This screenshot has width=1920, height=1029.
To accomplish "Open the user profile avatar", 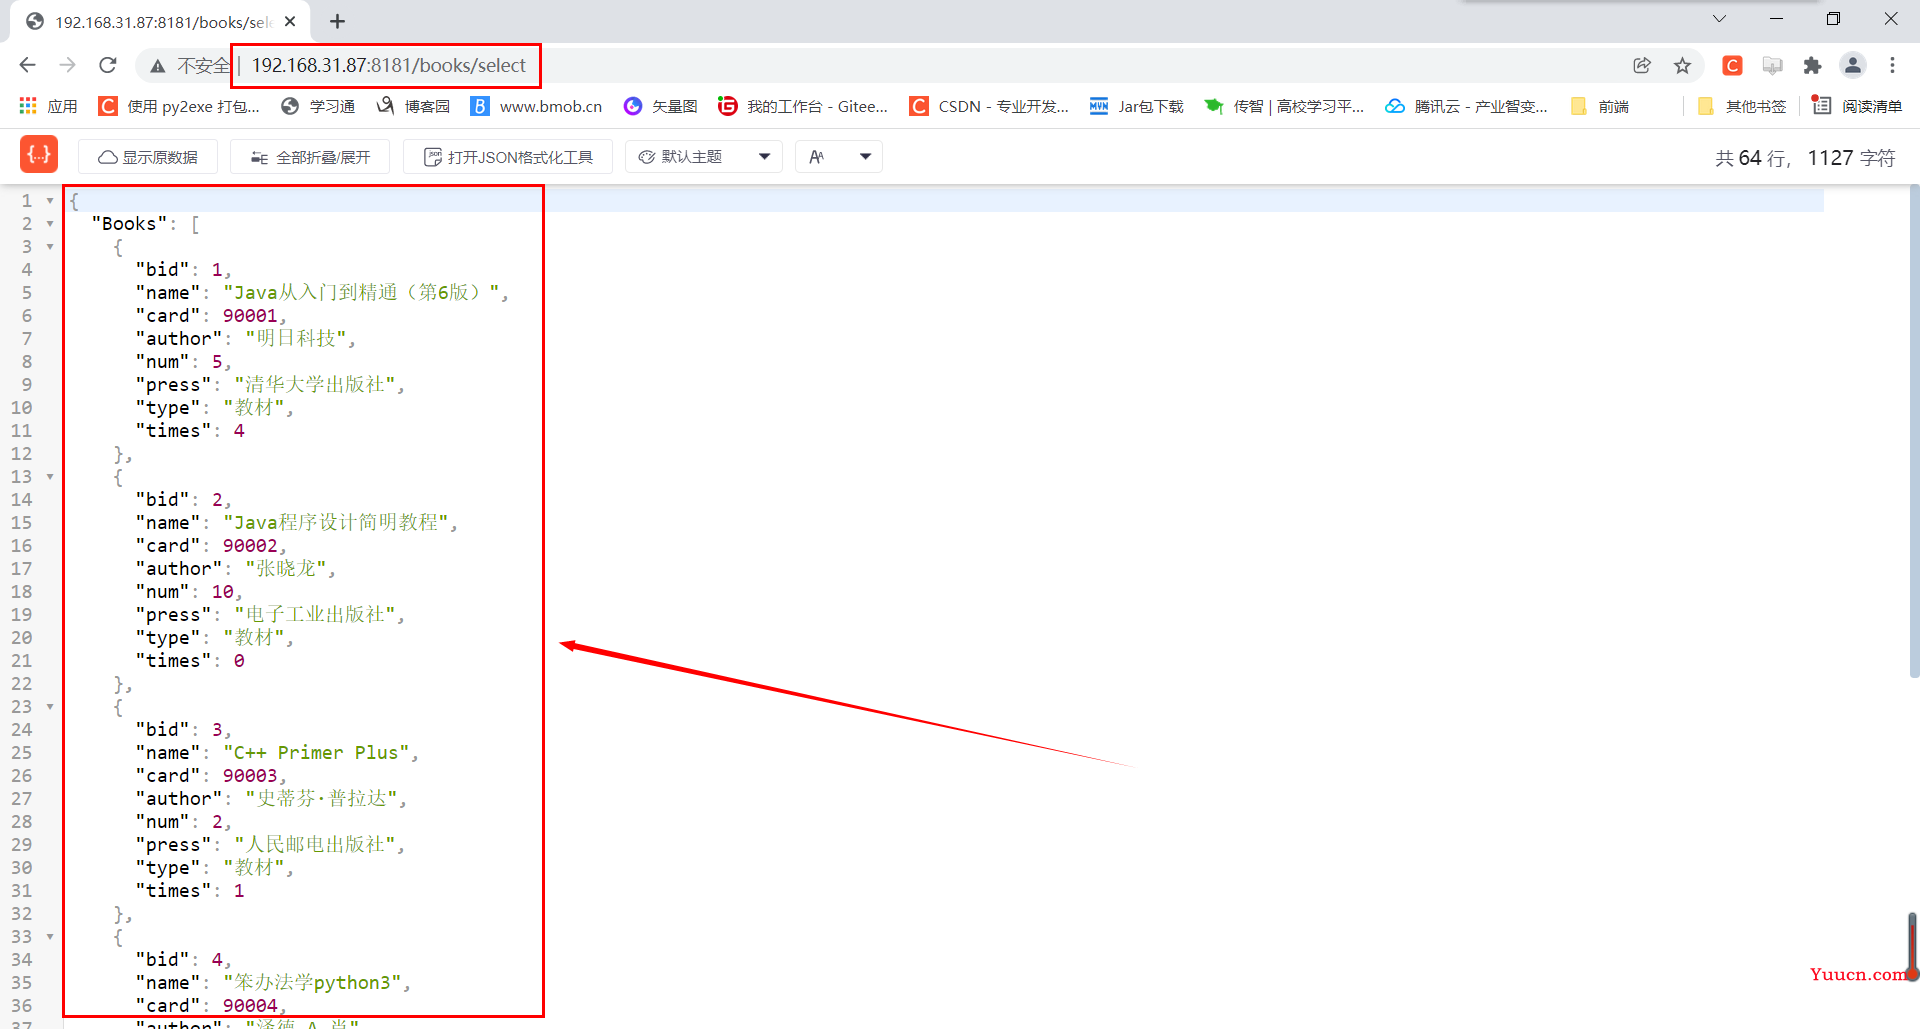I will click(x=1853, y=65).
